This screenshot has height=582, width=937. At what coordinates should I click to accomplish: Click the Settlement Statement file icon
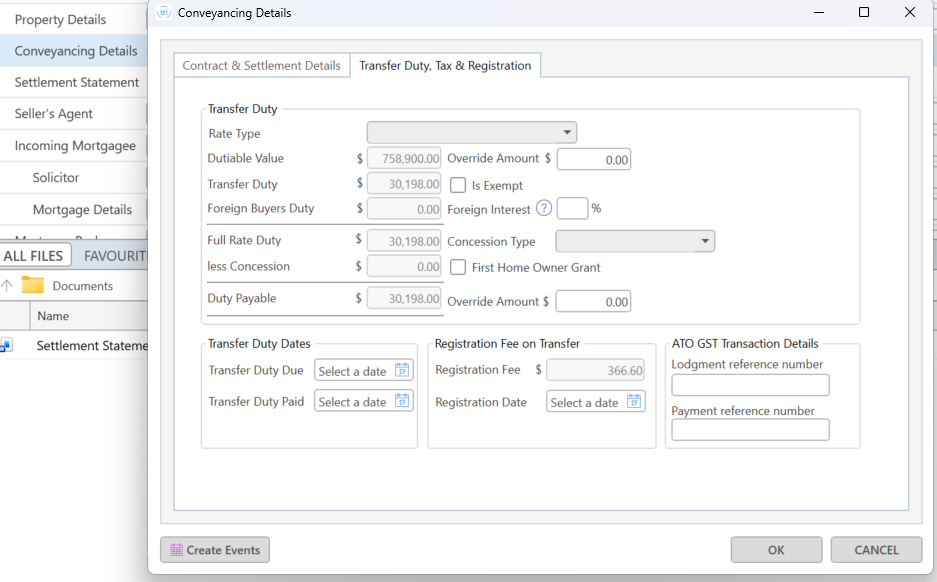[5, 346]
